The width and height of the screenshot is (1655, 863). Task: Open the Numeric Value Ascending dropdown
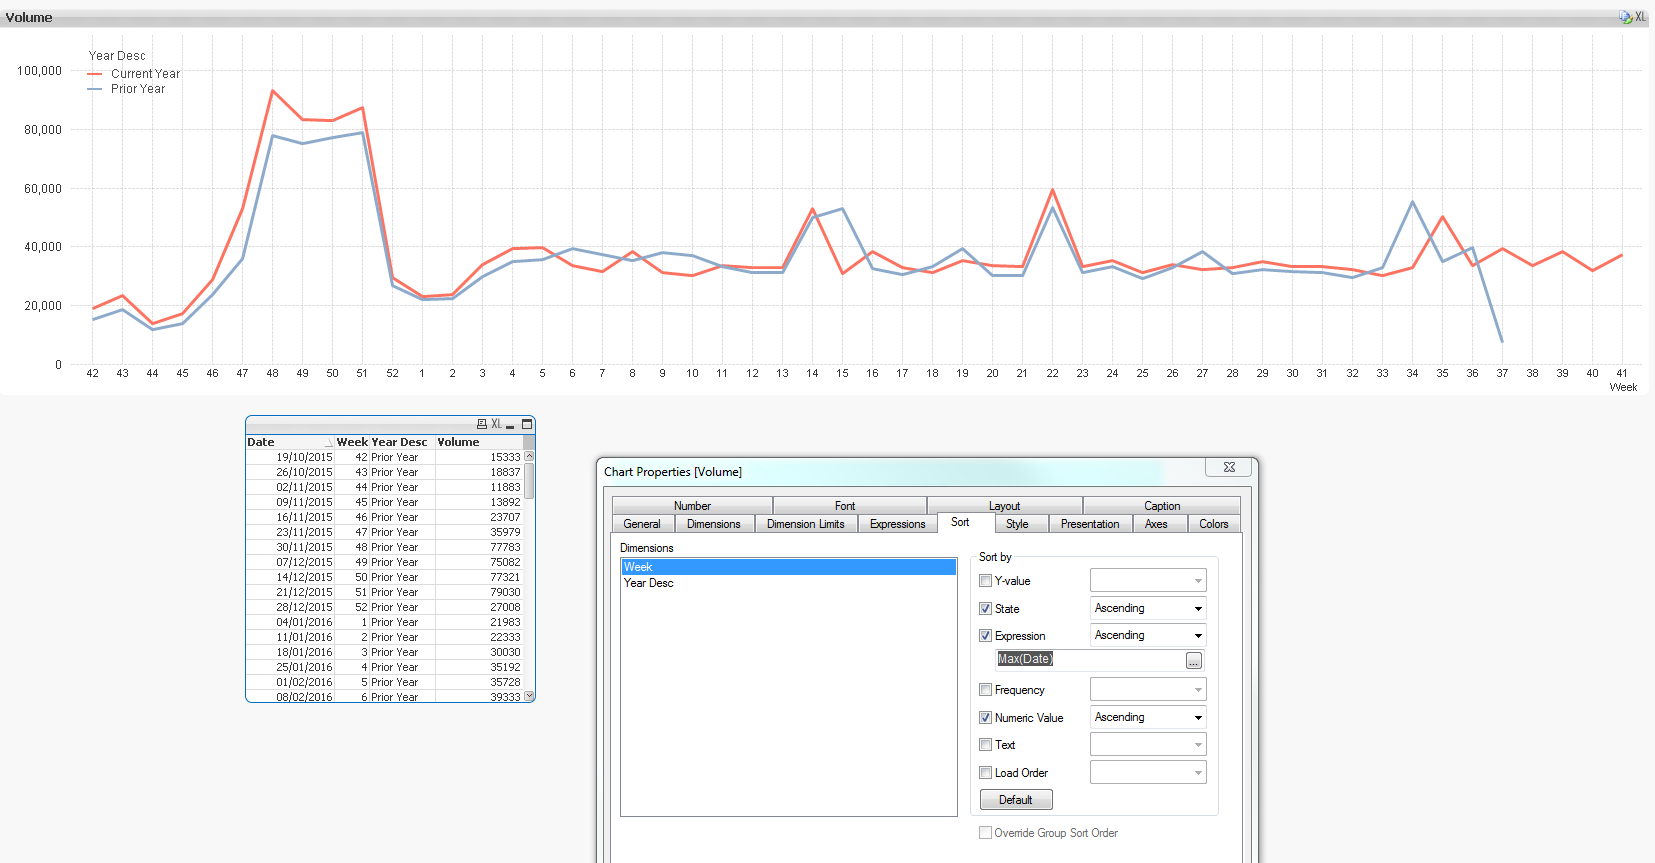[1148, 717]
